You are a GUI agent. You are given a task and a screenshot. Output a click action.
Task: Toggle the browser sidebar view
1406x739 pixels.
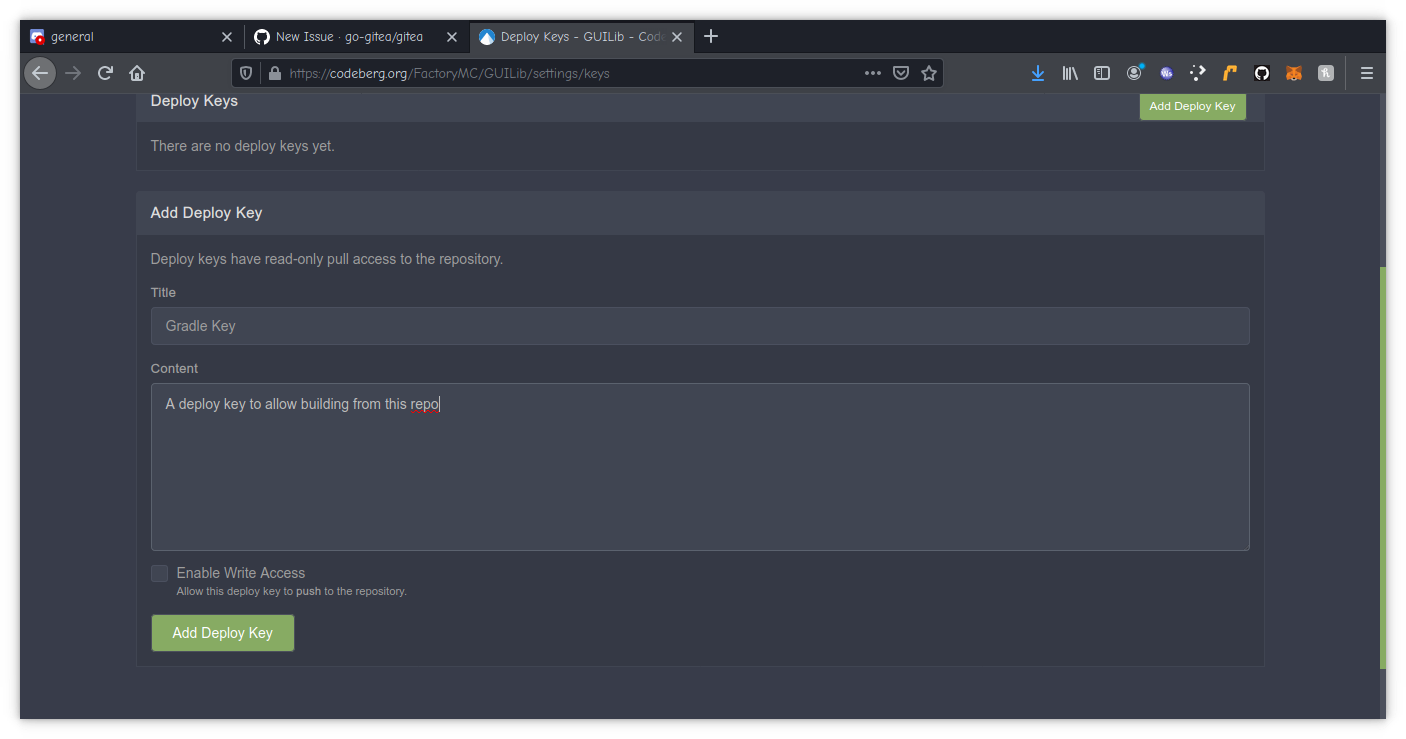click(1101, 72)
